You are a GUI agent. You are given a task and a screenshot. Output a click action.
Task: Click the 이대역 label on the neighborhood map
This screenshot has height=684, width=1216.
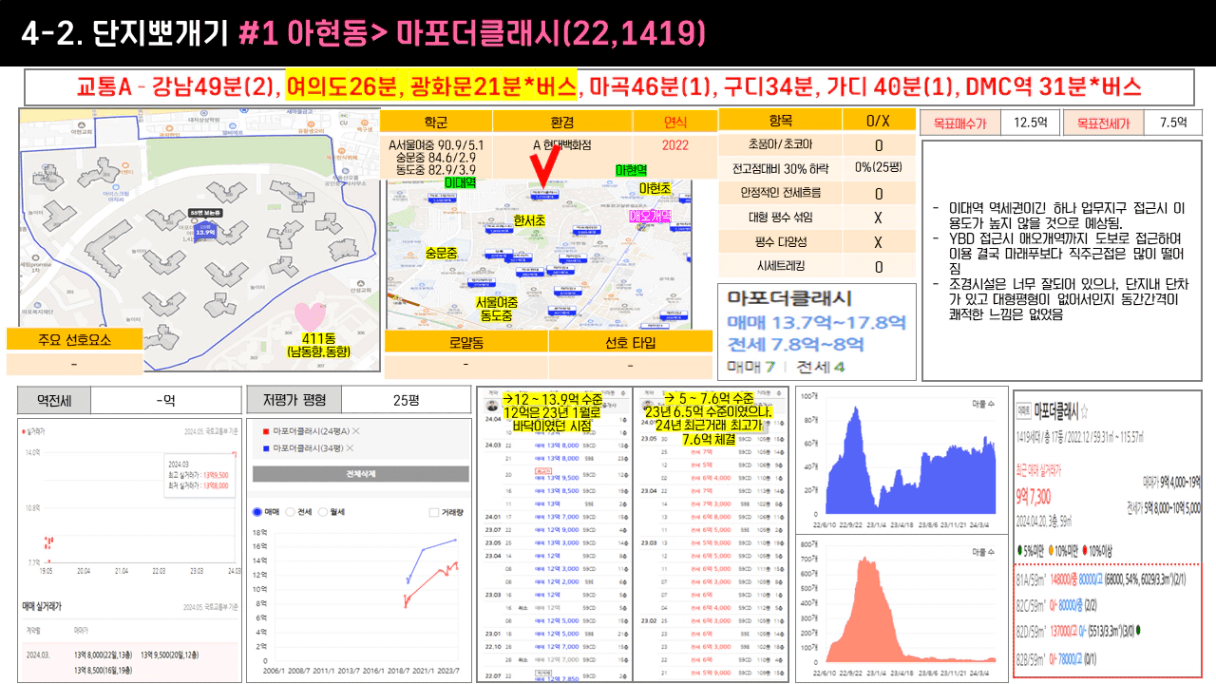458,183
